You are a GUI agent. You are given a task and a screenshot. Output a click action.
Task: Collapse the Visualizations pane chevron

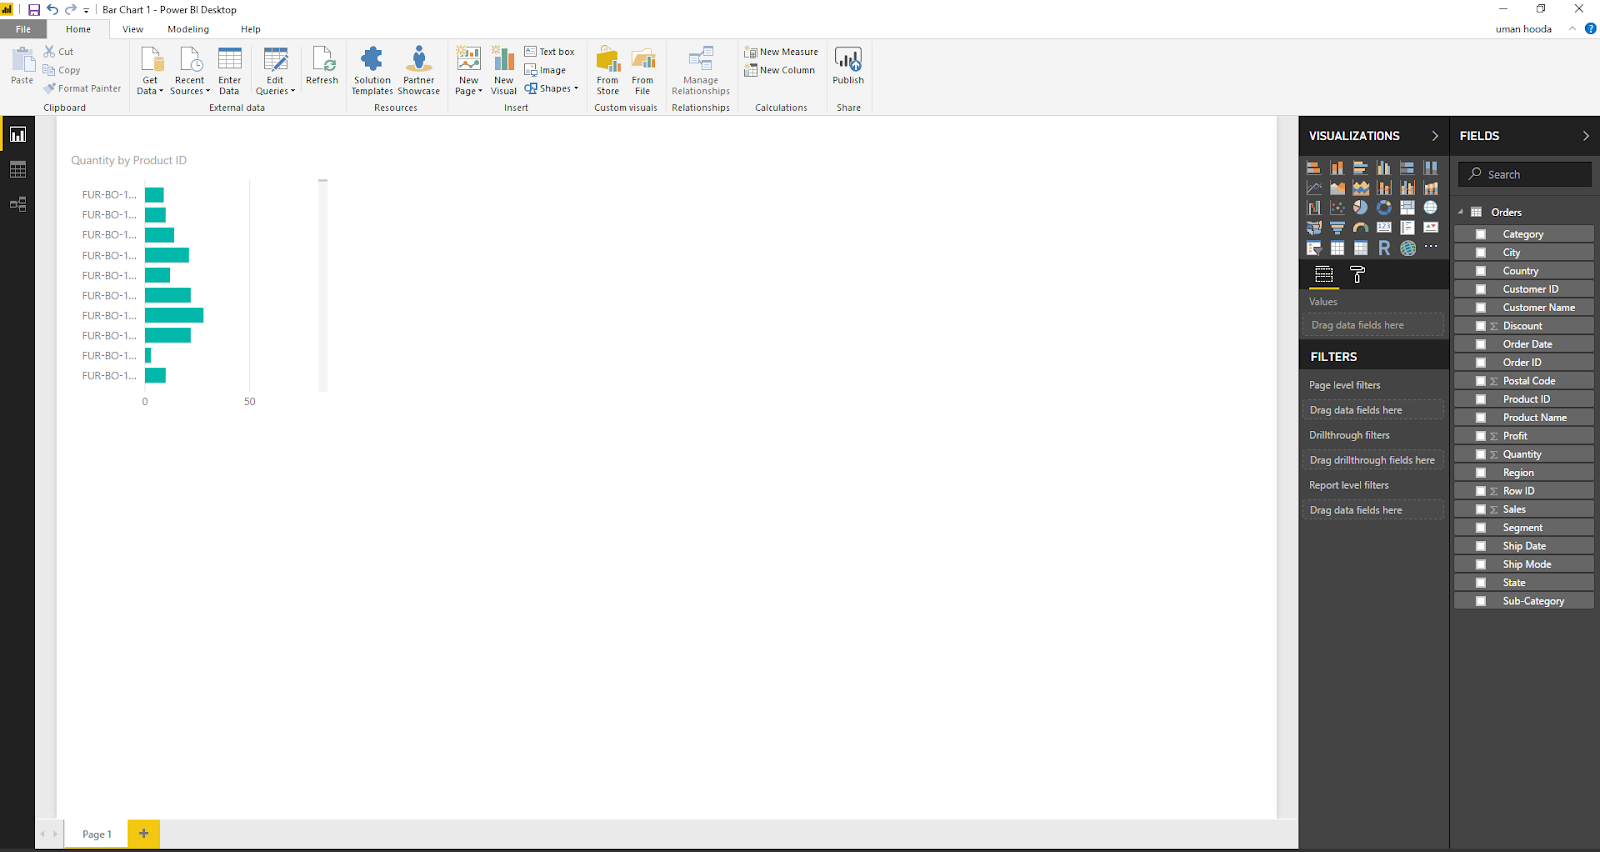pyautogui.click(x=1435, y=136)
